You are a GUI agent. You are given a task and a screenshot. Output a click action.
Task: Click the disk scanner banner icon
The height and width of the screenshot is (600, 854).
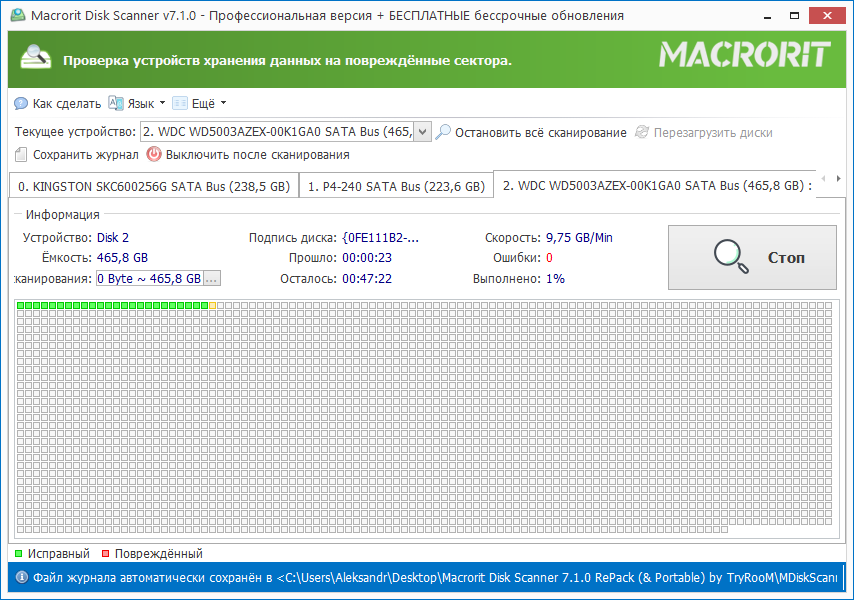coord(35,57)
